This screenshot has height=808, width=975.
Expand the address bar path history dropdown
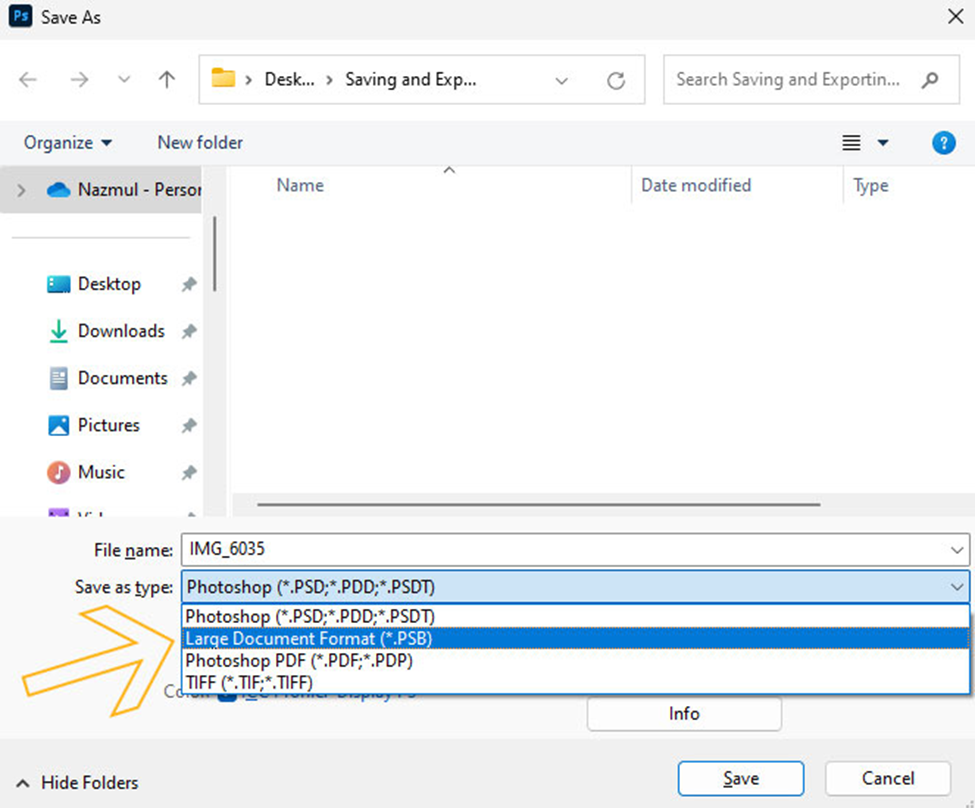(562, 80)
